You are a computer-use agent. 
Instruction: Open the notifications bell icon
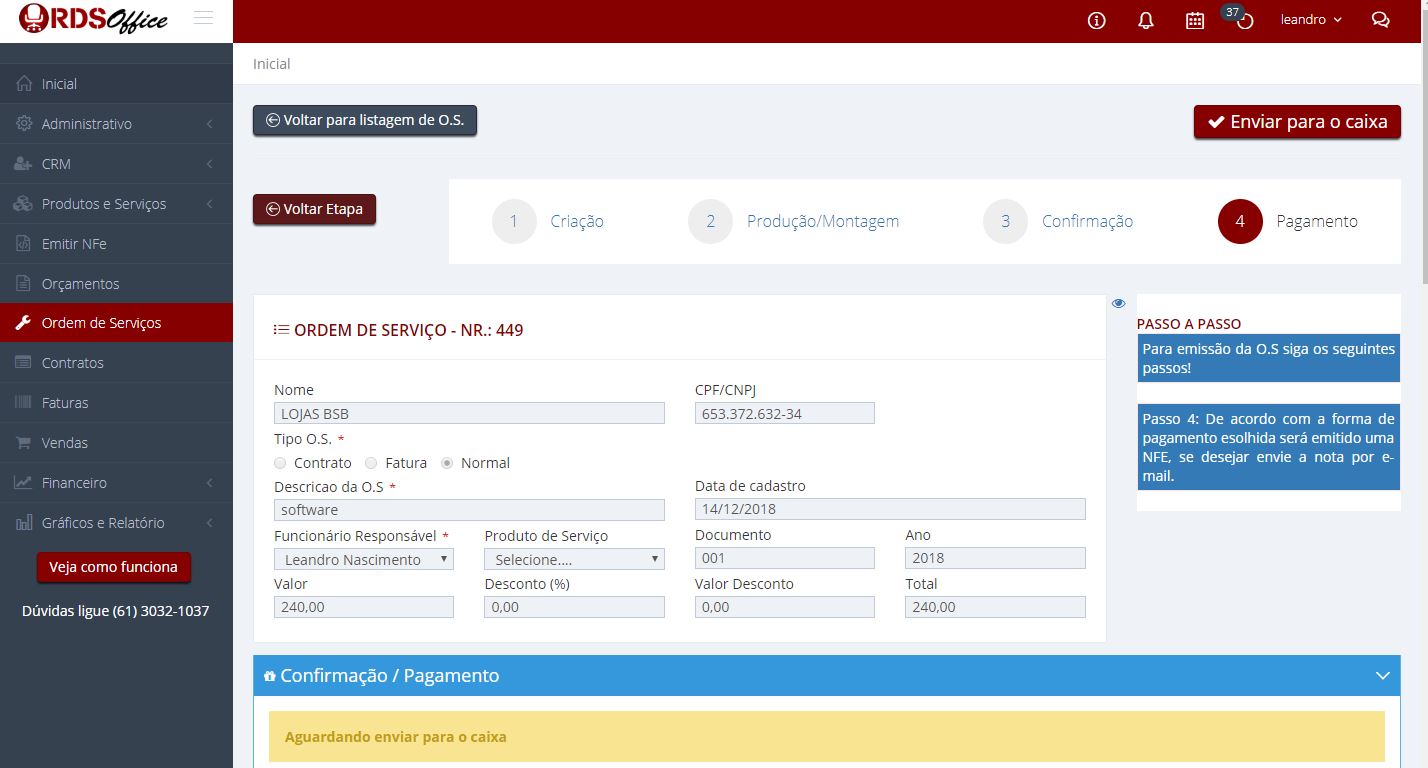coord(1146,20)
